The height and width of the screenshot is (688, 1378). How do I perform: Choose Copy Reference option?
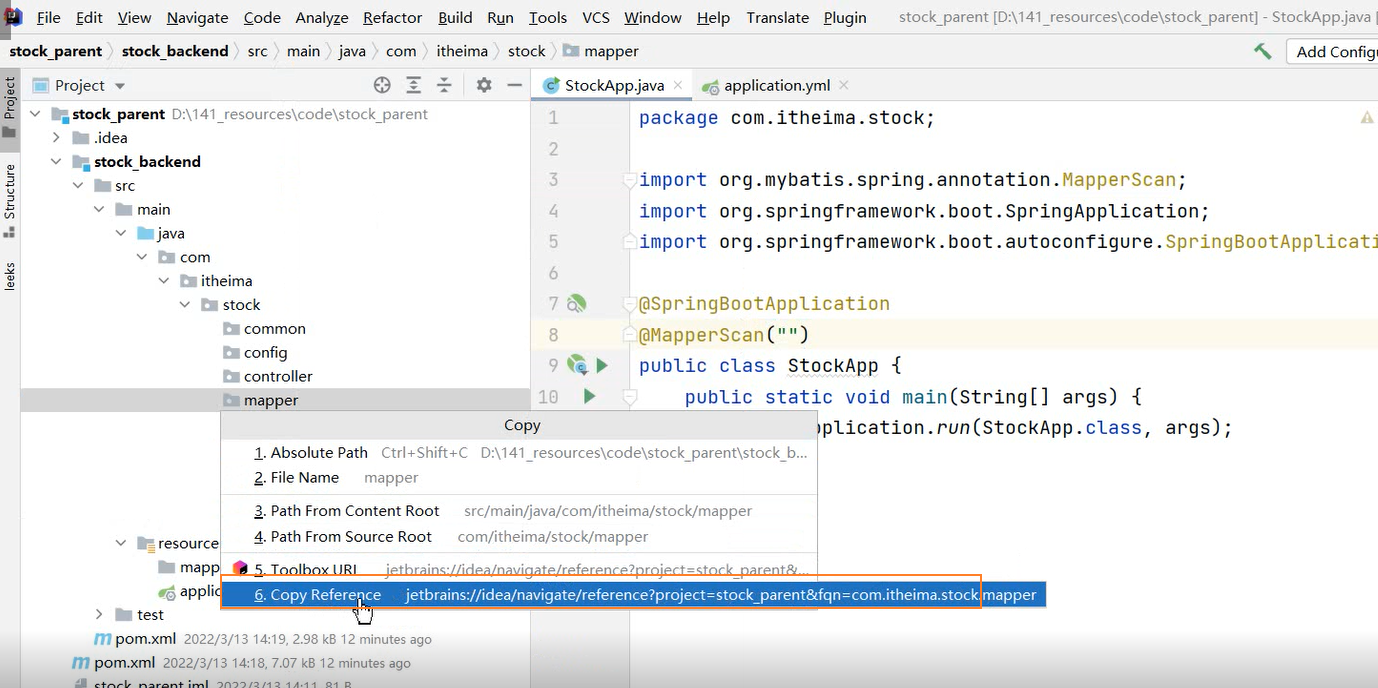click(x=634, y=595)
